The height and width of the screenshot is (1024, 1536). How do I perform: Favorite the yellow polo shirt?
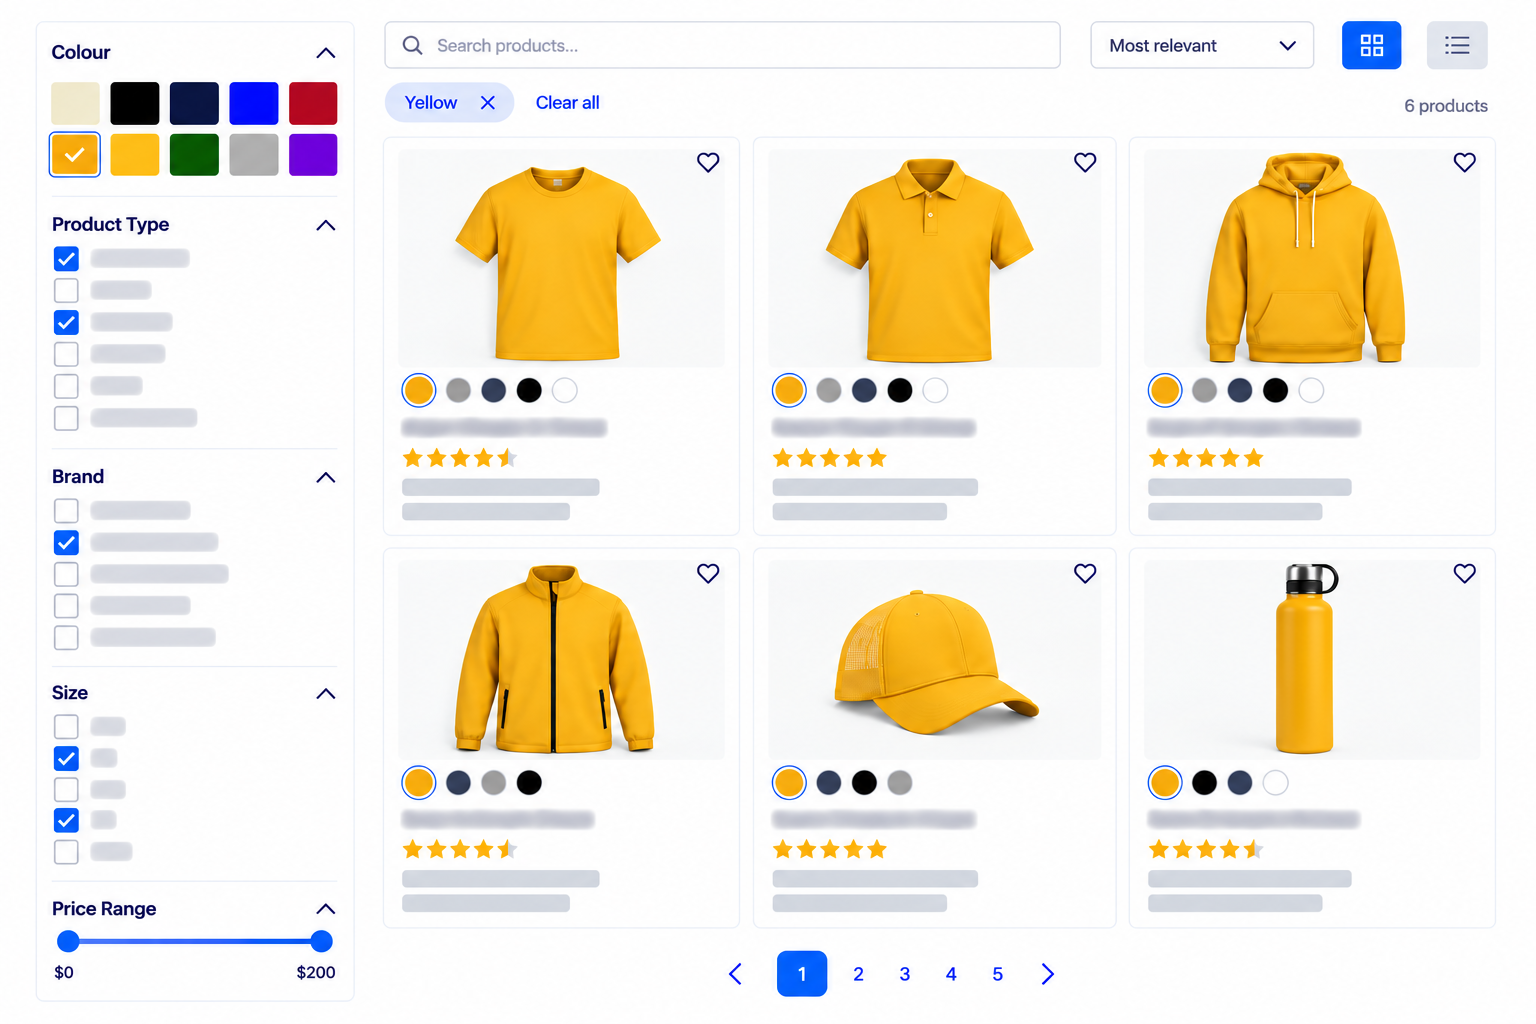coord(1085,162)
